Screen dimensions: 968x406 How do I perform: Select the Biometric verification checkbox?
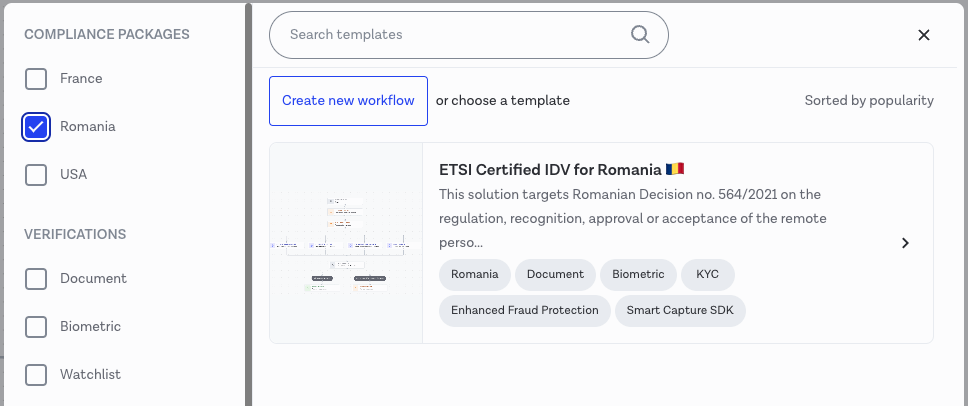coord(36,327)
